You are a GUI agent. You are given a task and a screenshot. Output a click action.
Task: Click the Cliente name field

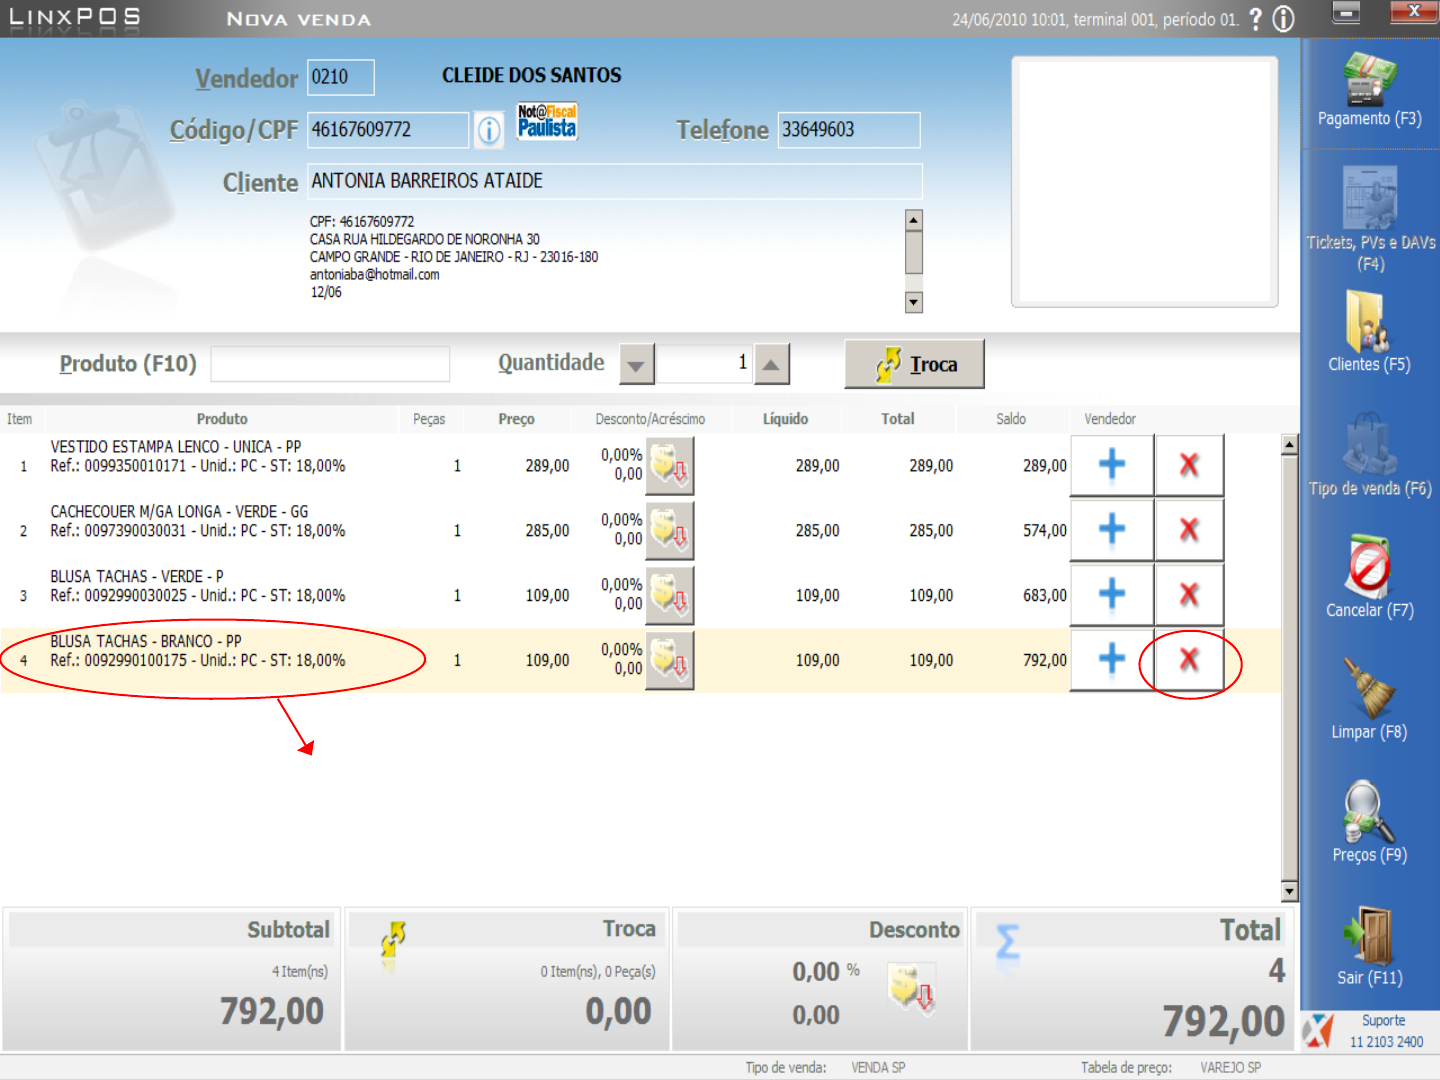click(x=614, y=181)
